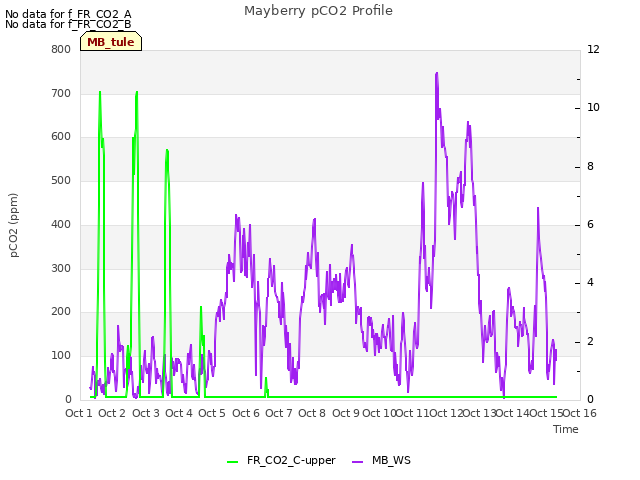Click the Oct 6 x-axis tick label
Screen dimensions: 640x480
click(x=246, y=413)
